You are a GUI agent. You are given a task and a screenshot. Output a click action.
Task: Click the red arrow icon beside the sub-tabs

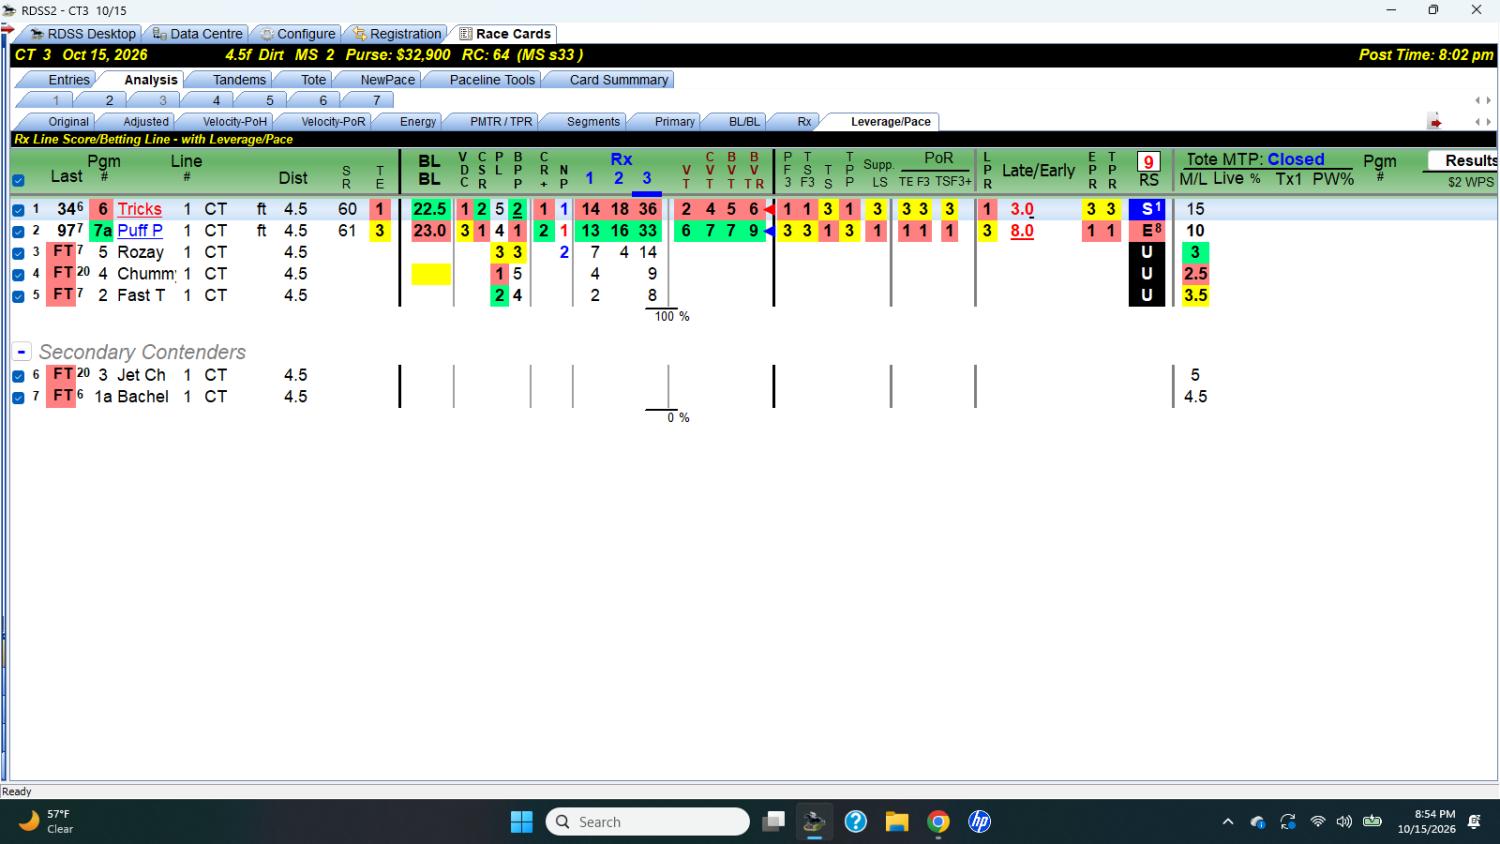tap(1435, 122)
